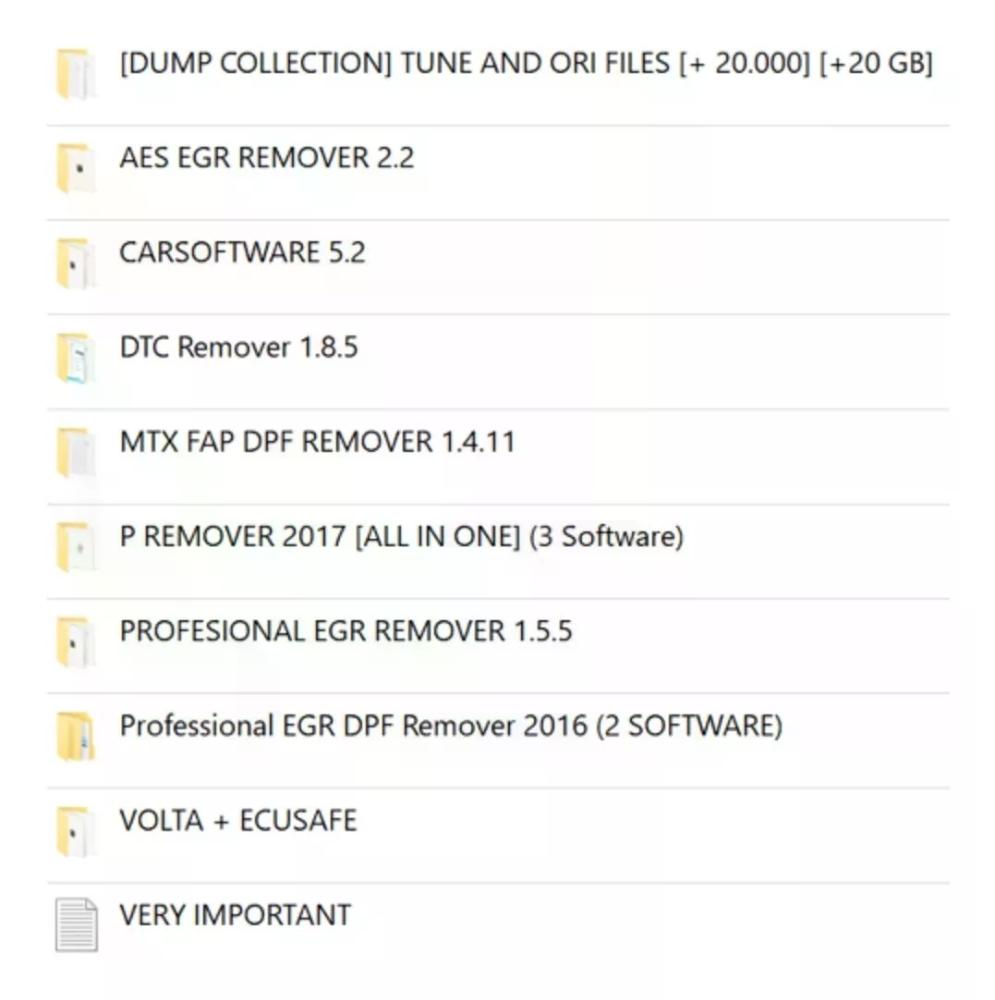Select the MTX FAP DPF REMOVER 1.4.11 name
The image size is (995, 1000).
pos(317,441)
